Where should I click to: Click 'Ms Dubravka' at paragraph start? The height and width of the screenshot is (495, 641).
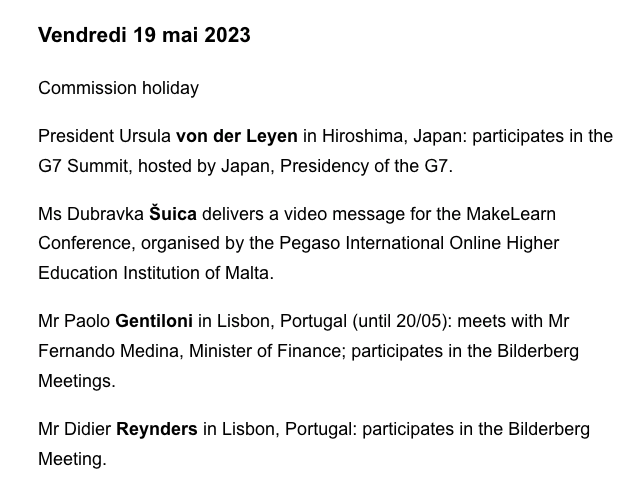[91, 214]
